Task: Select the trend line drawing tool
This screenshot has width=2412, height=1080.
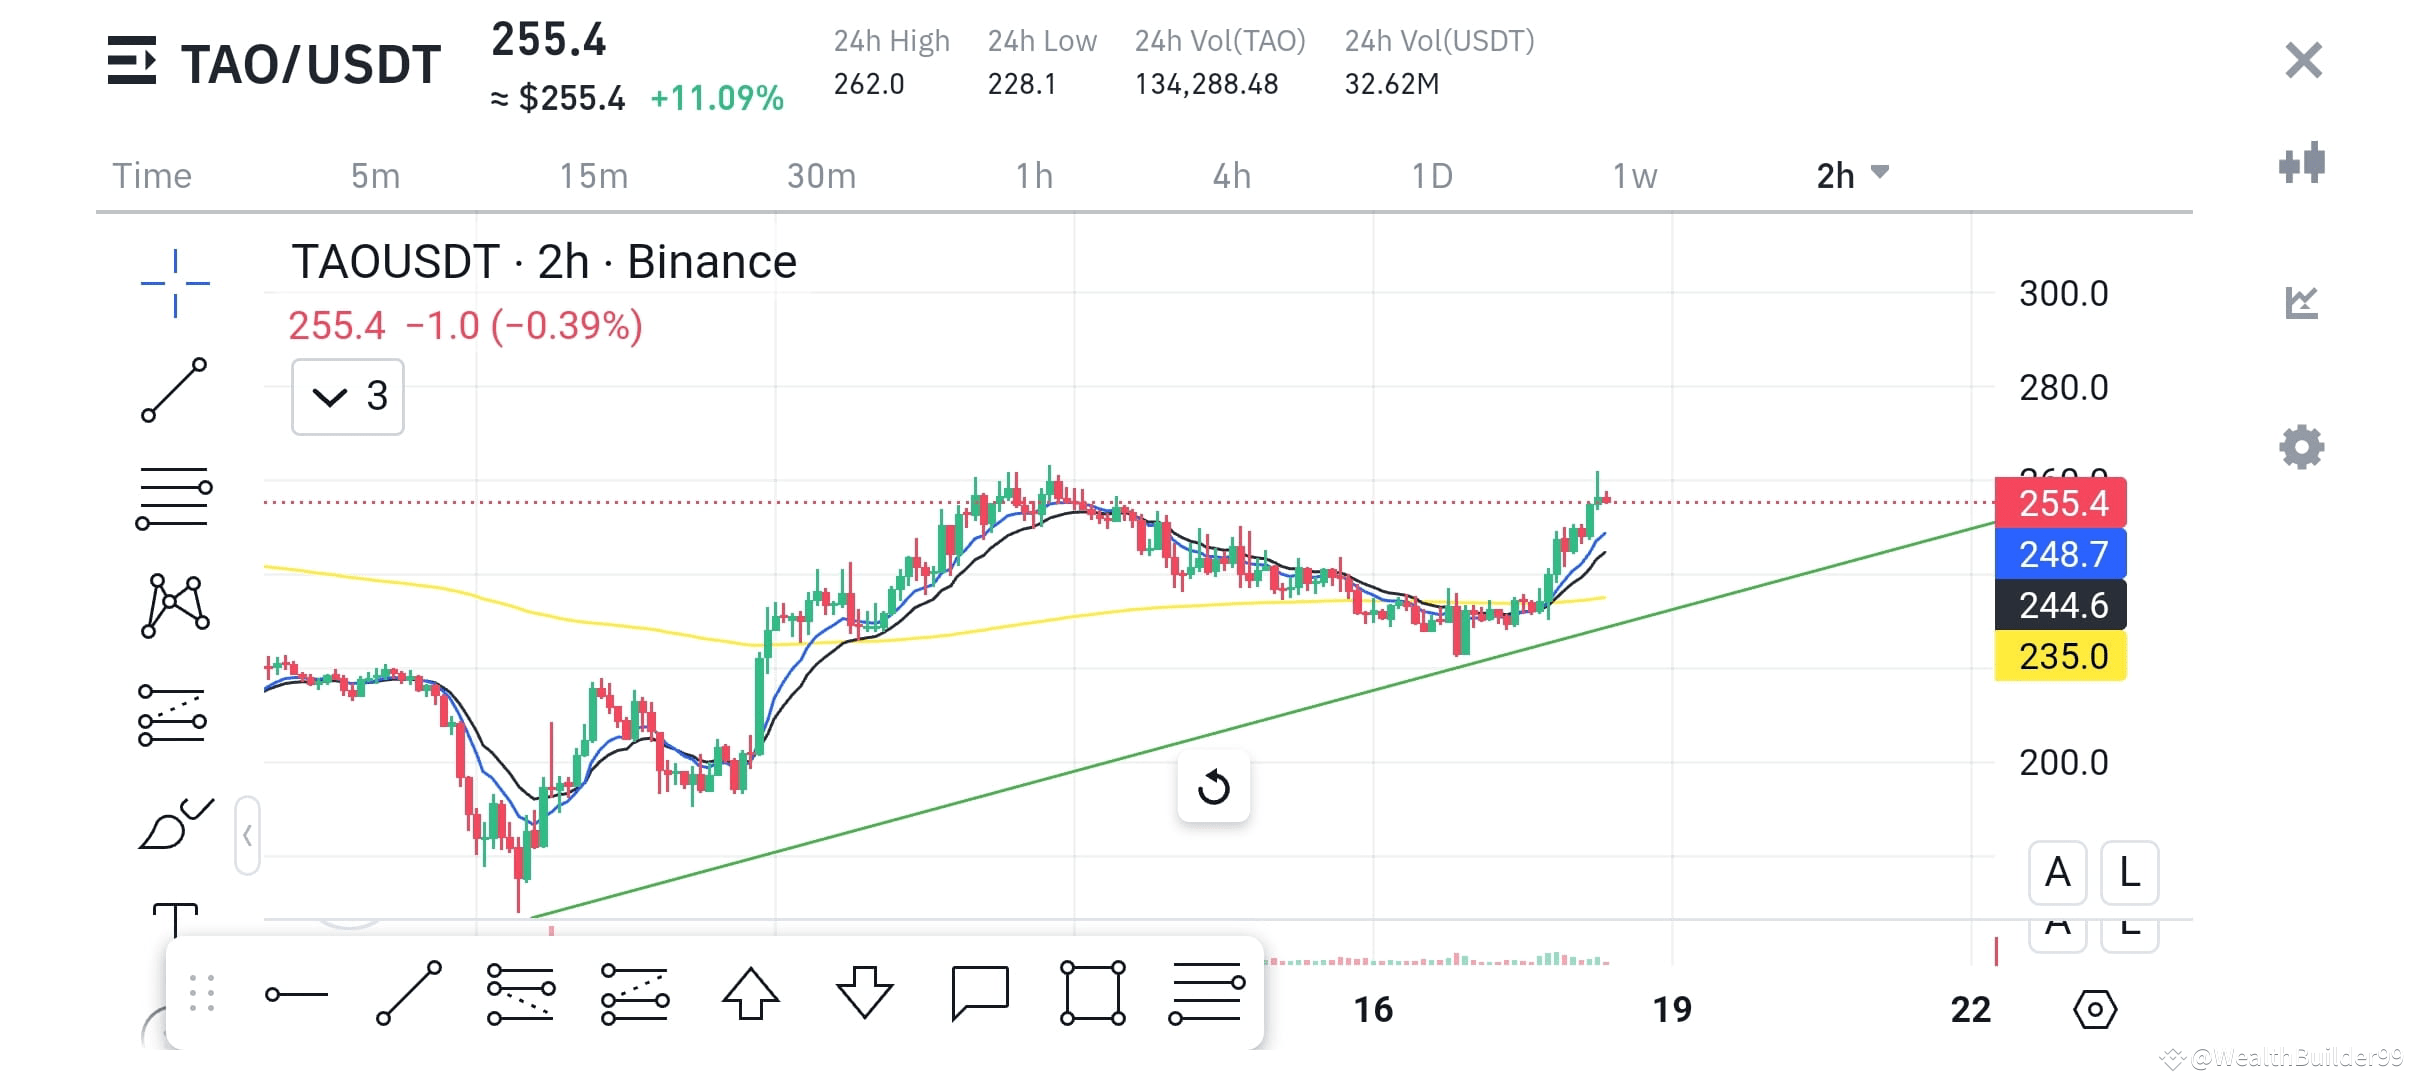Action: pos(175,390)
